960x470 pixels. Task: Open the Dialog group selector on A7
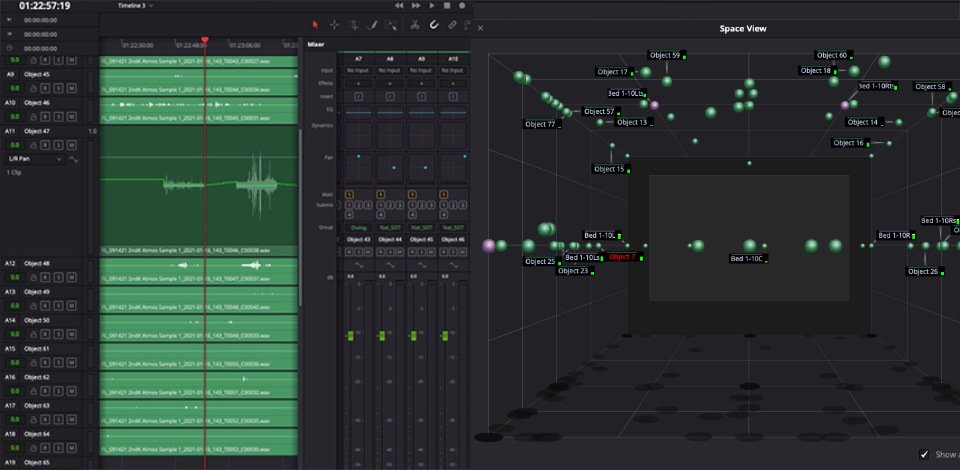[x=359, y=227]
